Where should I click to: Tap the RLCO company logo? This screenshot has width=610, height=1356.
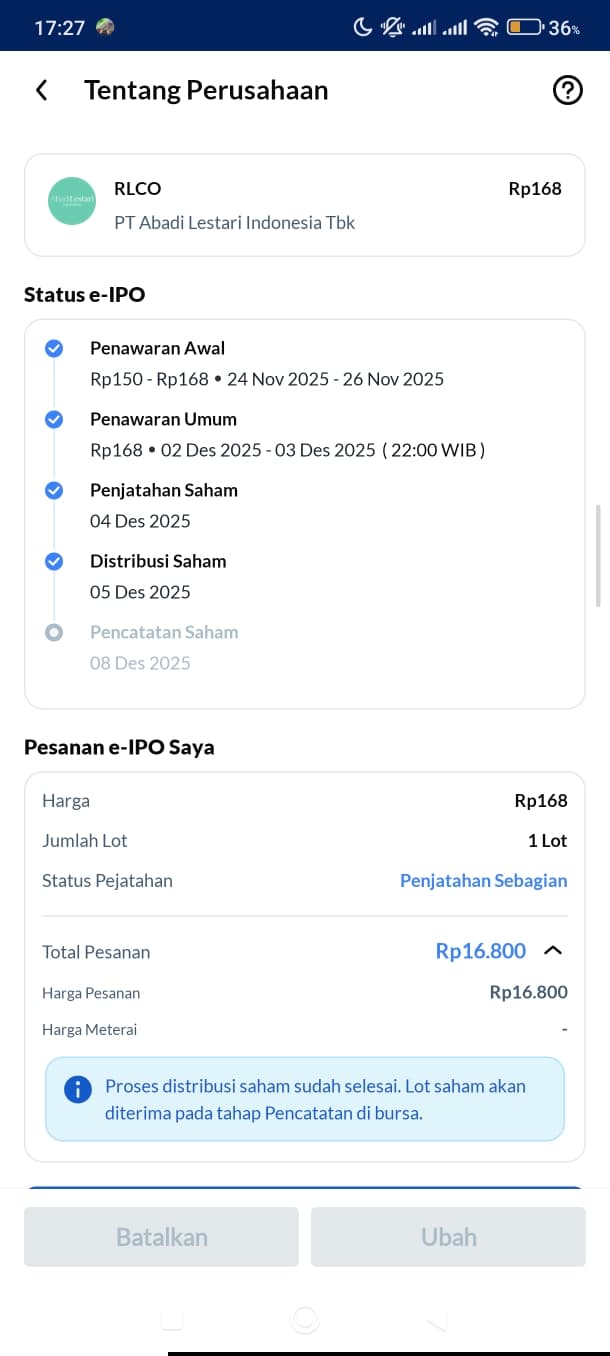pos(72,201)
